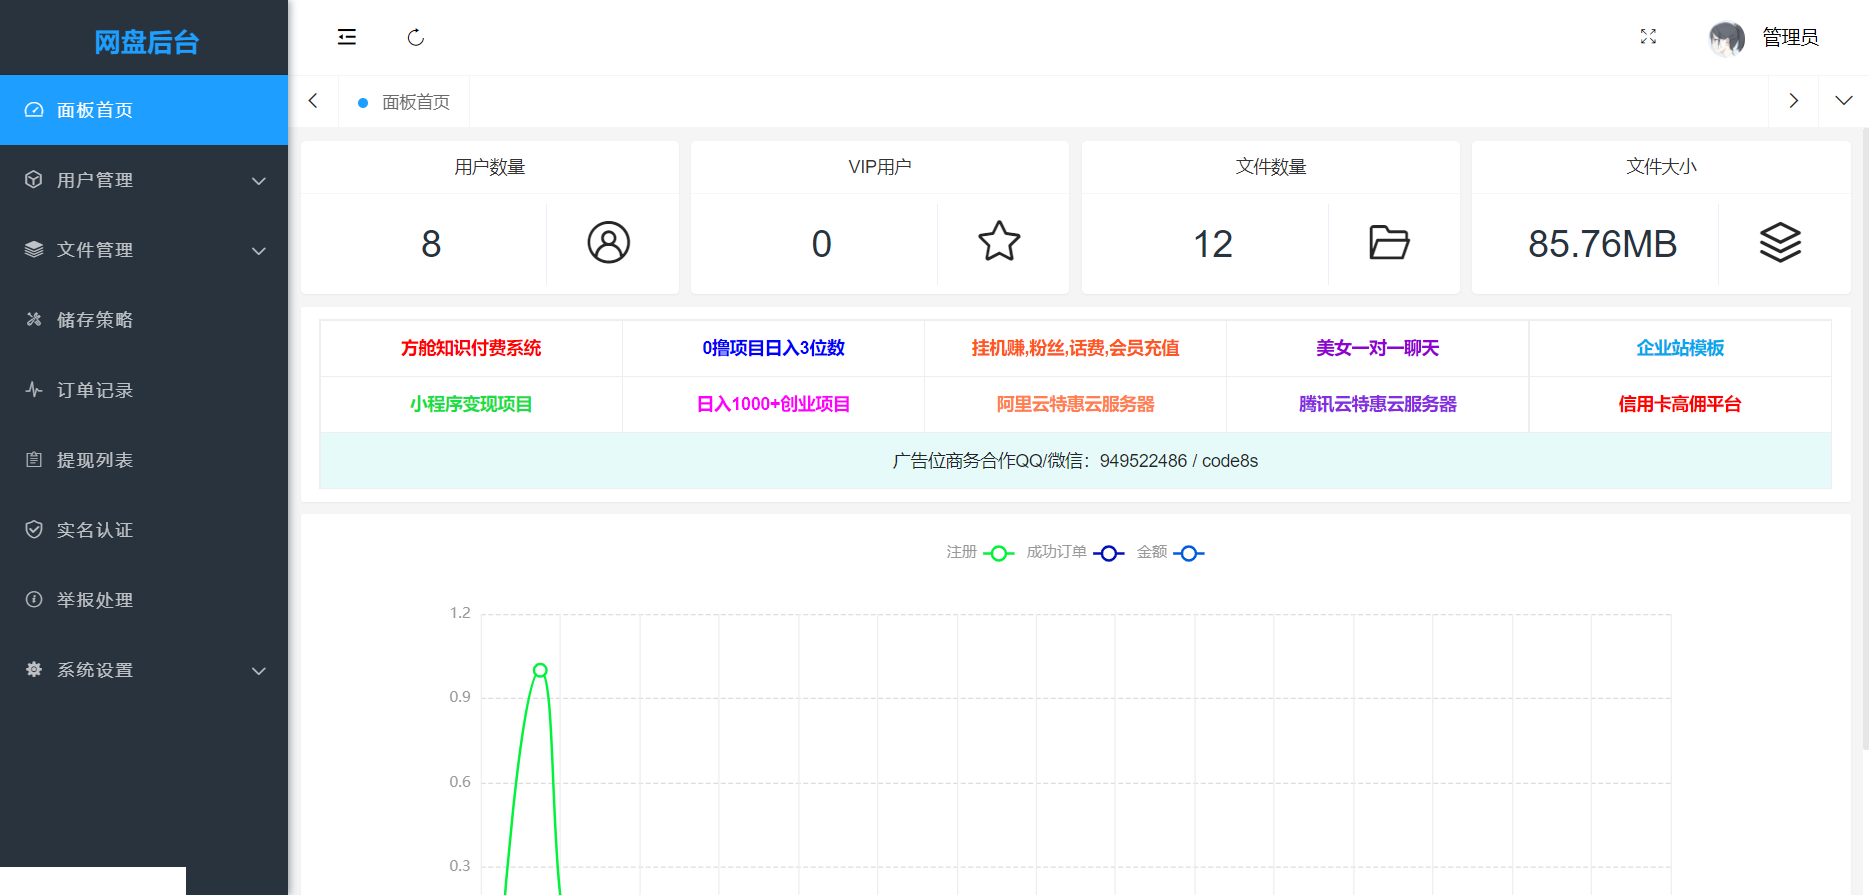1869x895 pixels.
Task: Toggle the 成功订单 series in chart legend
Action: click(x=1075, y=552)
